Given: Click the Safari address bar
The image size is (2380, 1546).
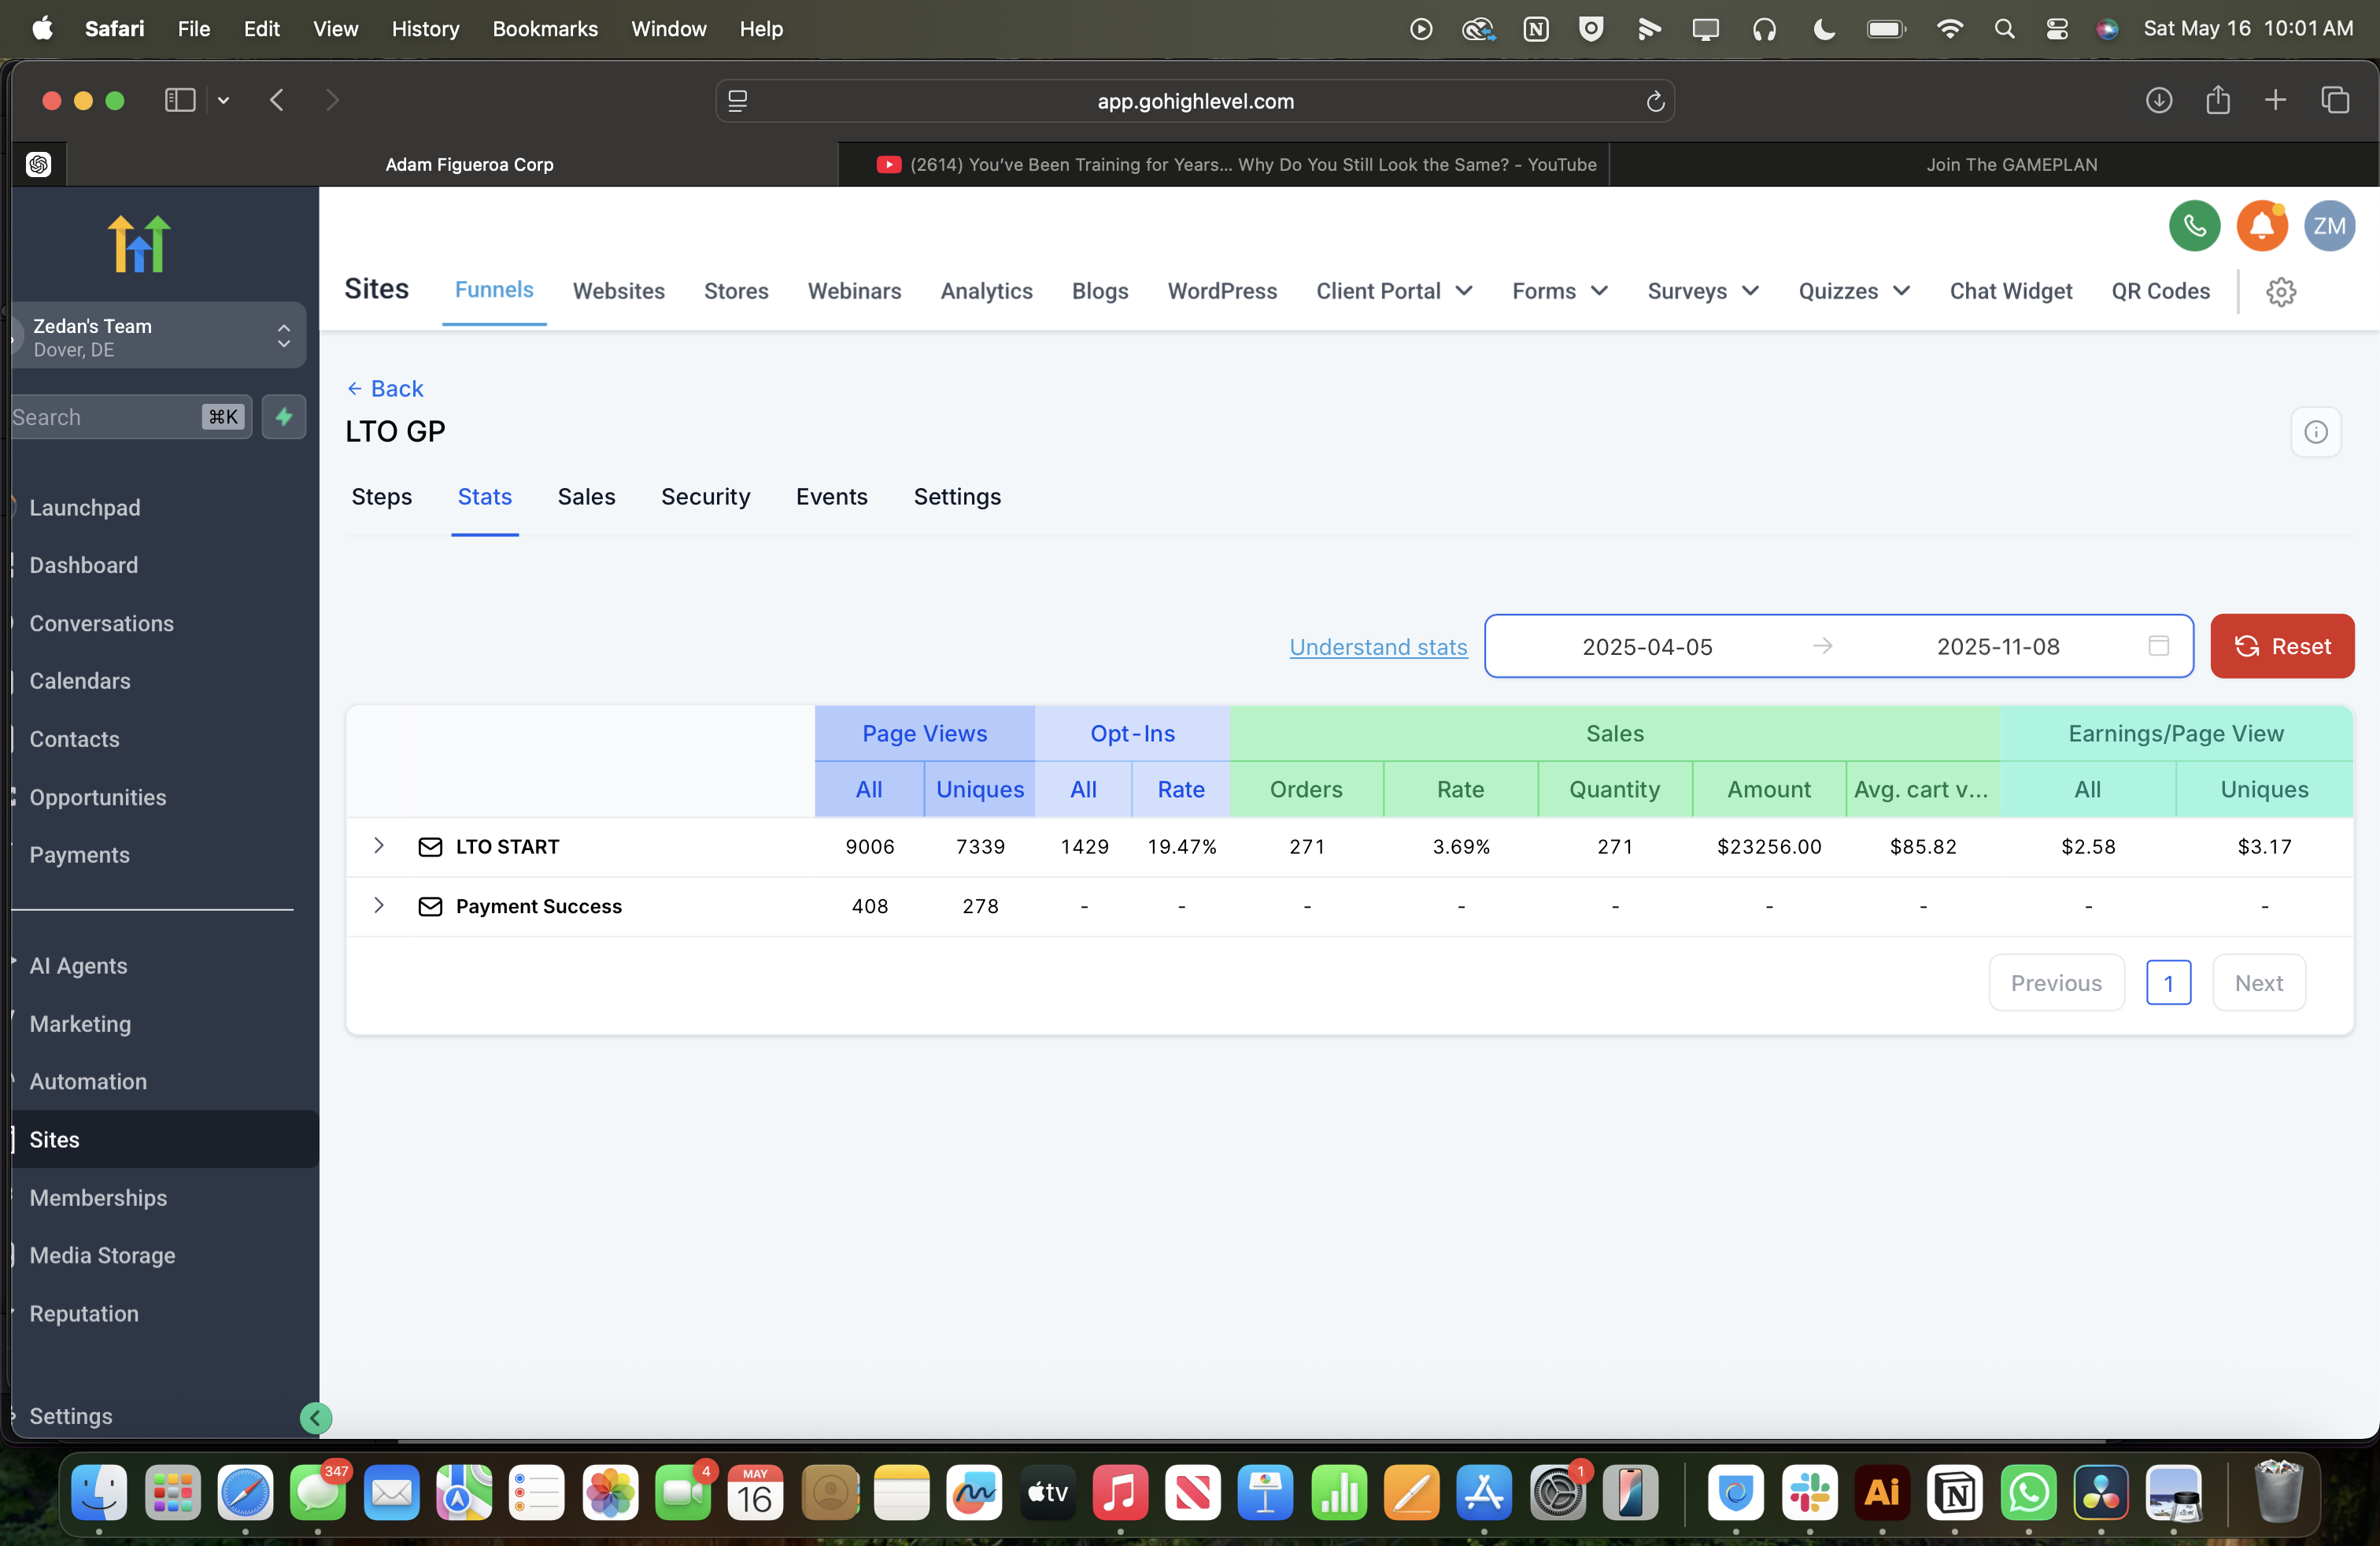Looking at the screenshot, I should point(1195,101).
